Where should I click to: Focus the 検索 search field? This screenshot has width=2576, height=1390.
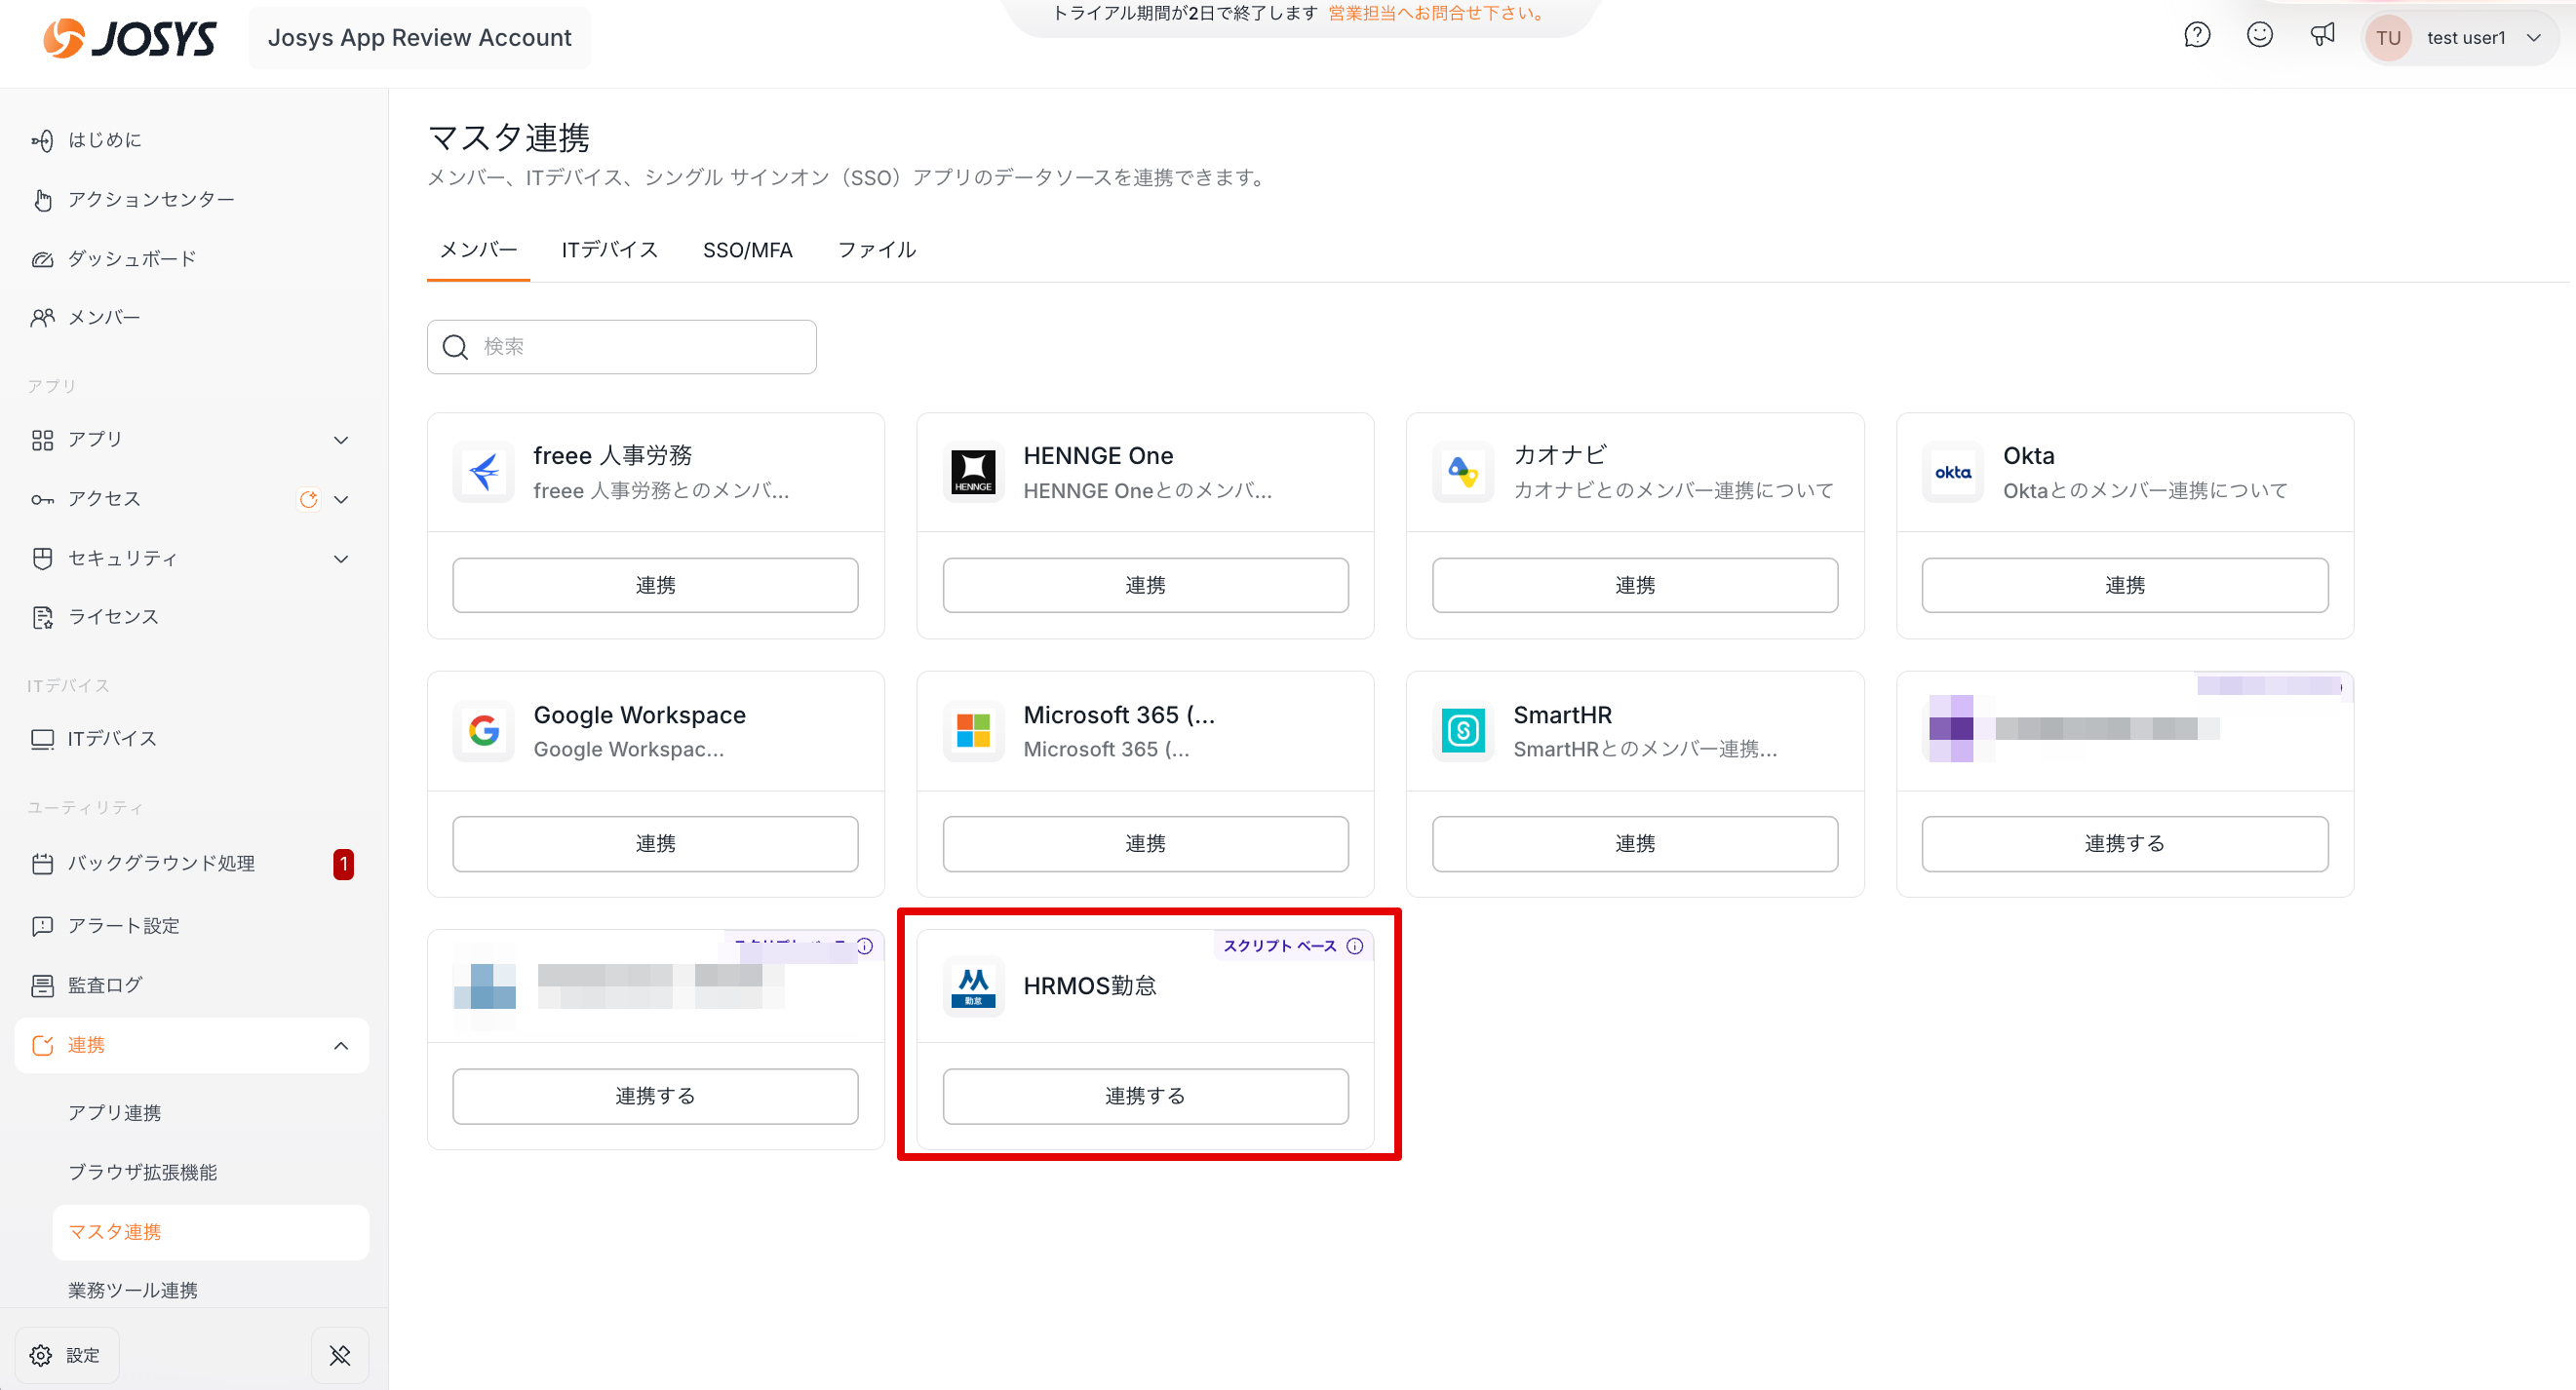point(621,347)
